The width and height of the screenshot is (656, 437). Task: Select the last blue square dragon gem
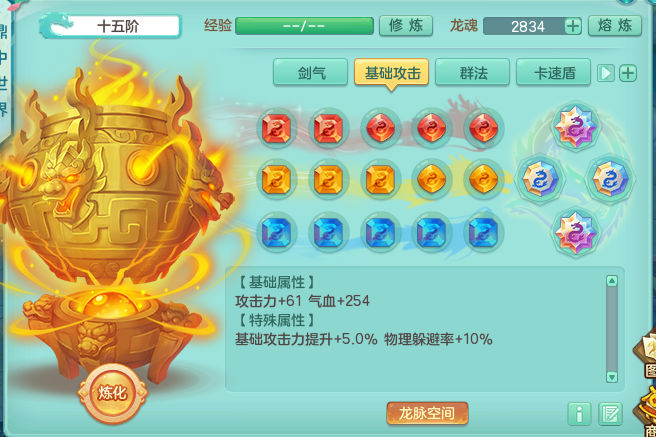coord(483,232)
